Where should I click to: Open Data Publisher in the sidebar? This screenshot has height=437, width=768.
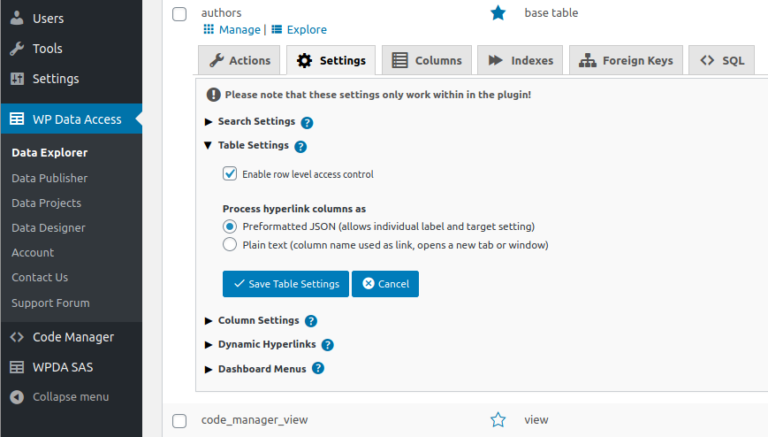(x=49, y=178)
